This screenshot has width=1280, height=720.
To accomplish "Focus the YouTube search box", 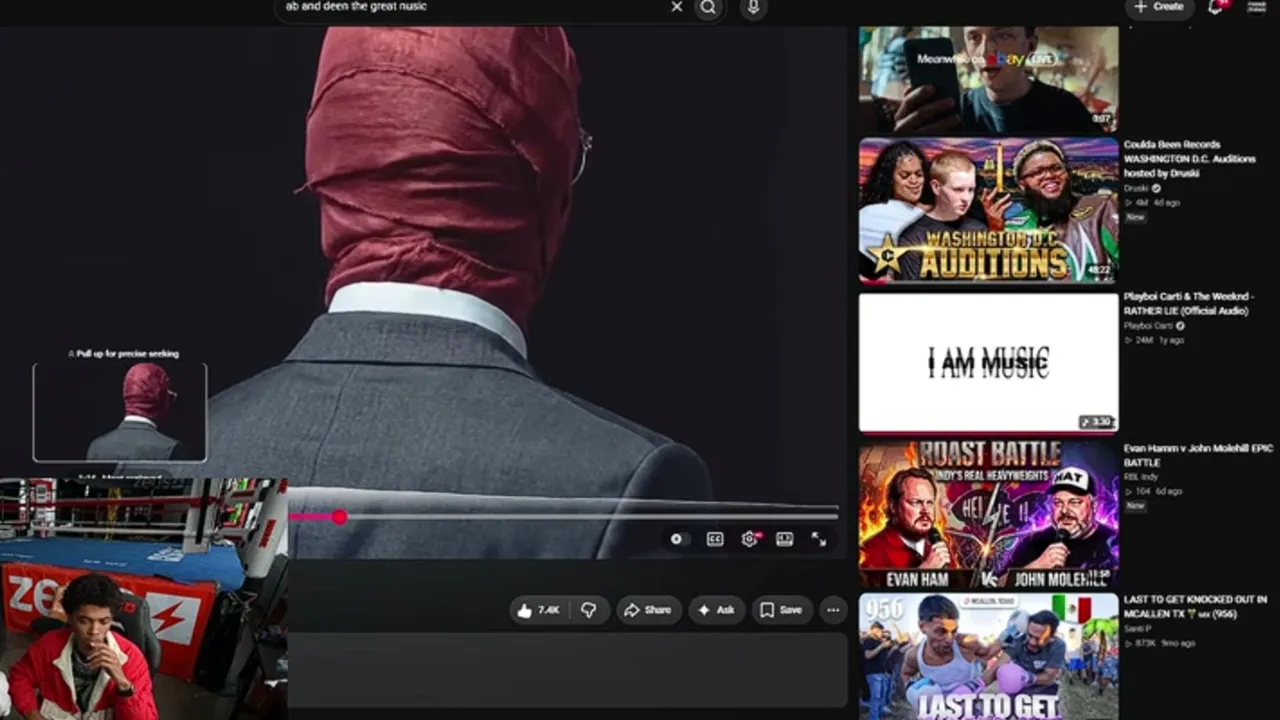I will (x=475, y=7).
